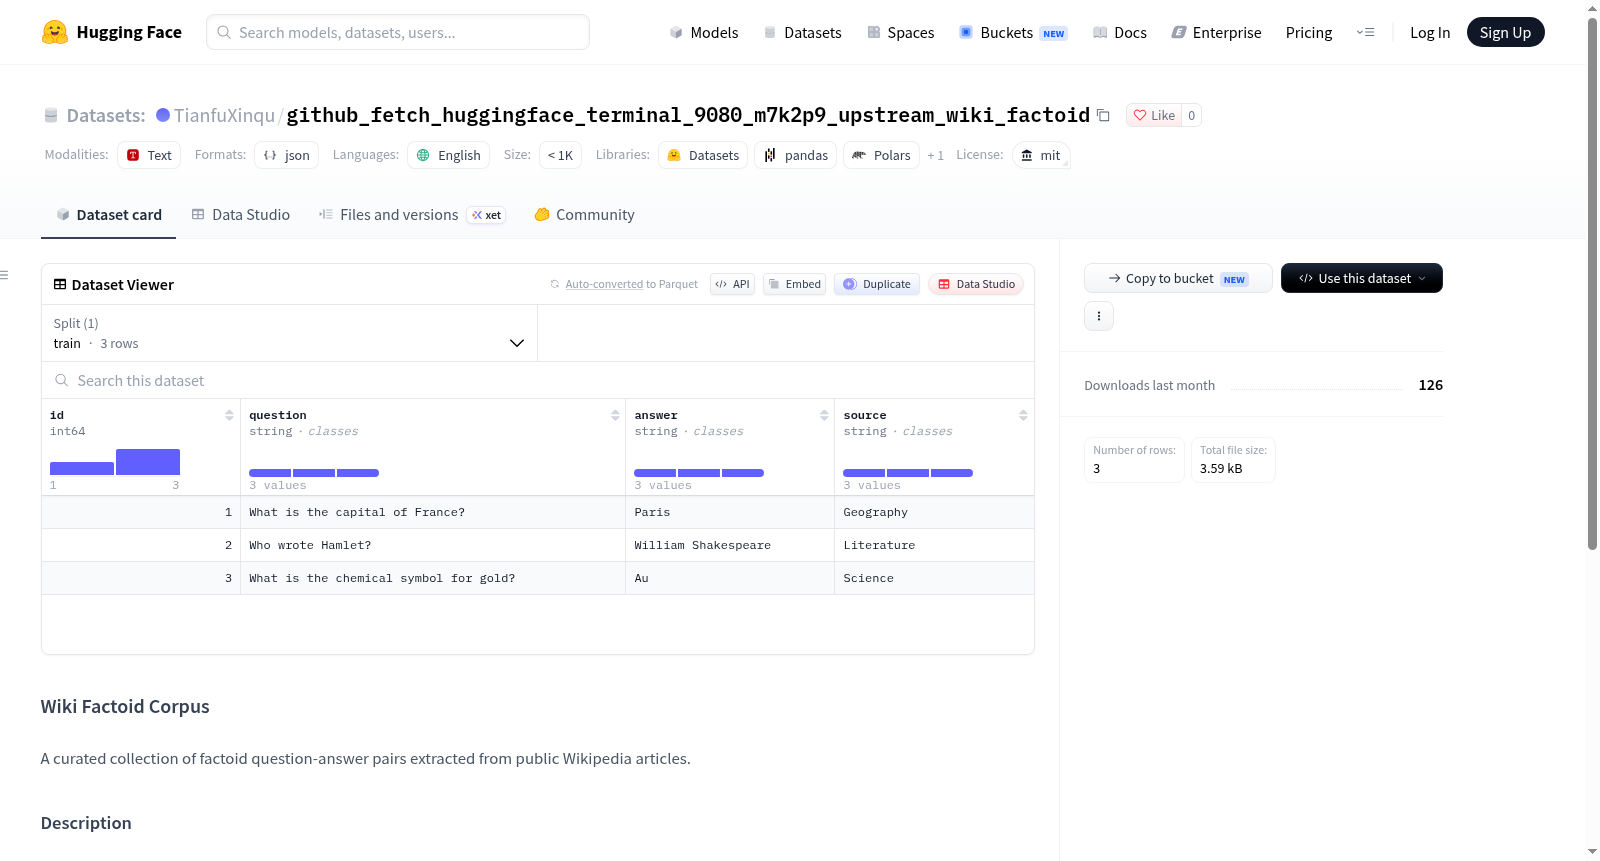The height and width of the screenshot is (861, 1600).
Task: Focus the Search this dataset field
Action: [538, 380]
